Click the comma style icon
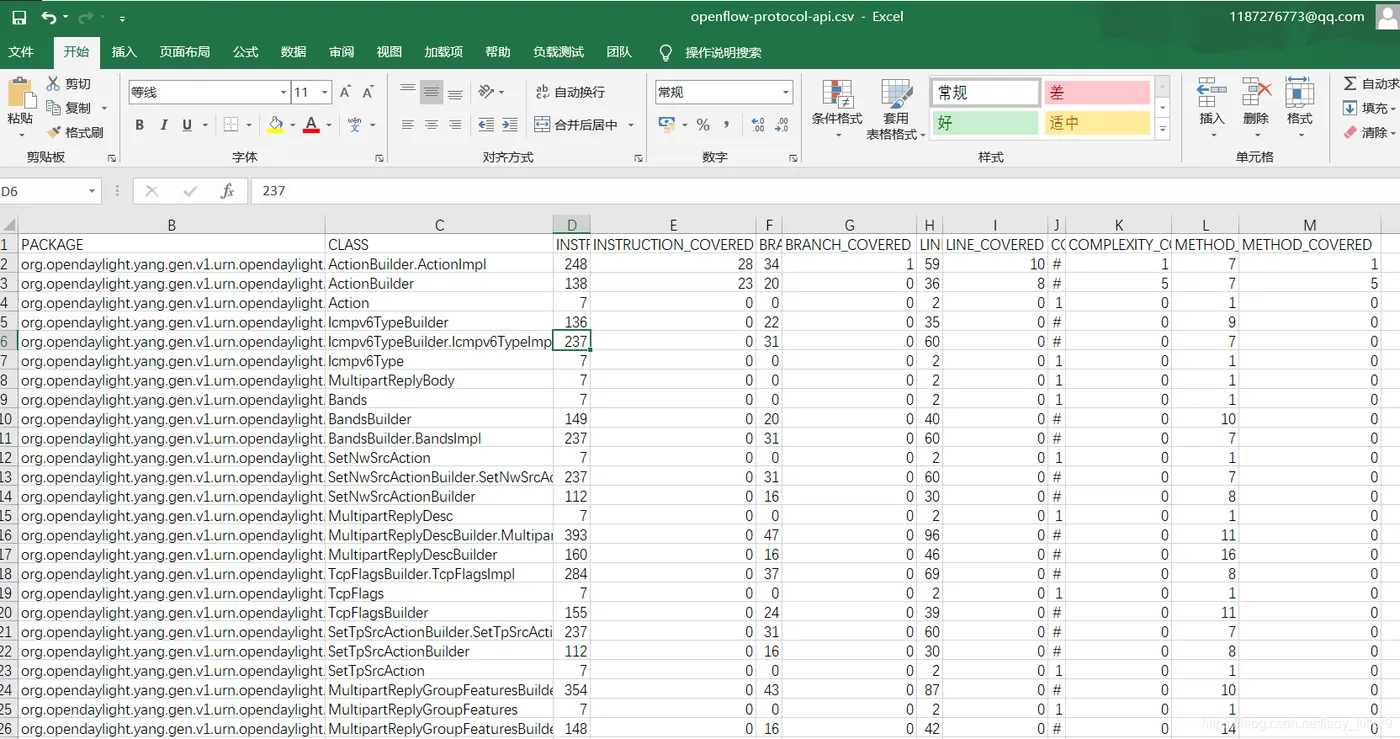 [727, 125]
